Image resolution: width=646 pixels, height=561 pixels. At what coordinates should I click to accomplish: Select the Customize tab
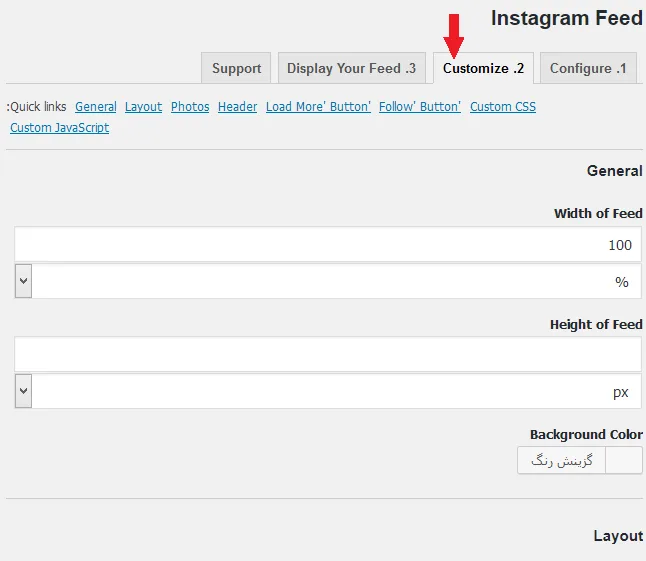483,68
